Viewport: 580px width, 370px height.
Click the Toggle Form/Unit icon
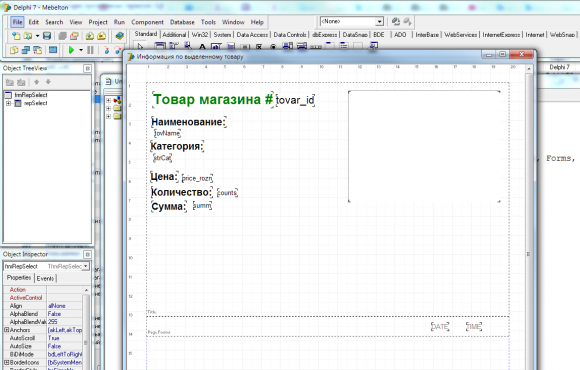coord(37,50)
